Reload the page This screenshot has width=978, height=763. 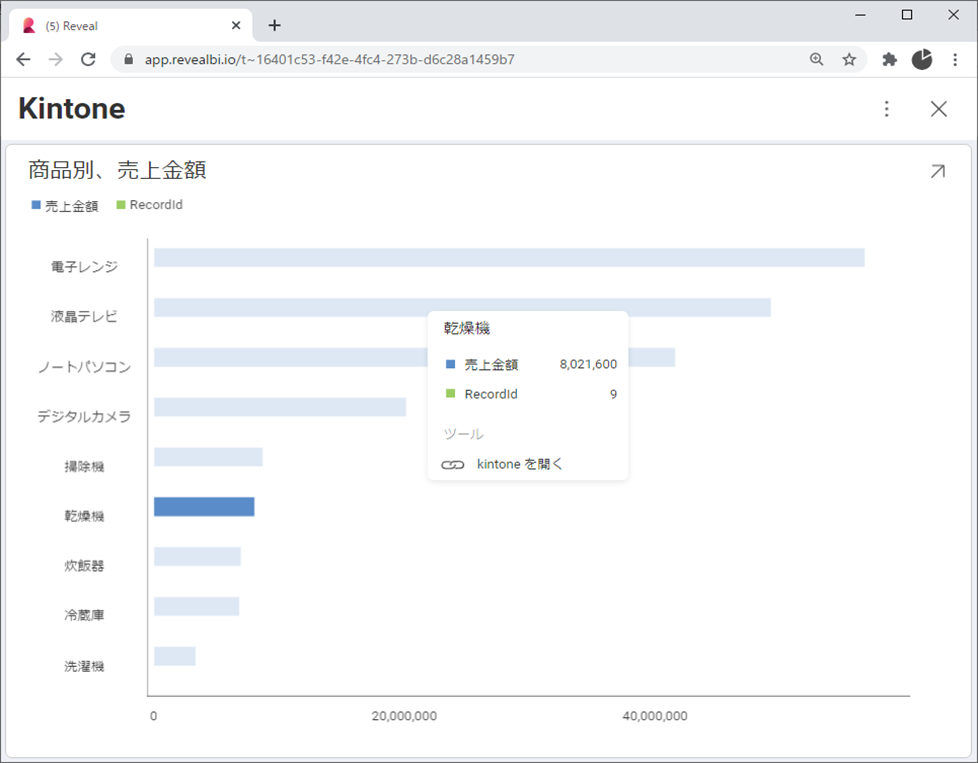point(88,59)
